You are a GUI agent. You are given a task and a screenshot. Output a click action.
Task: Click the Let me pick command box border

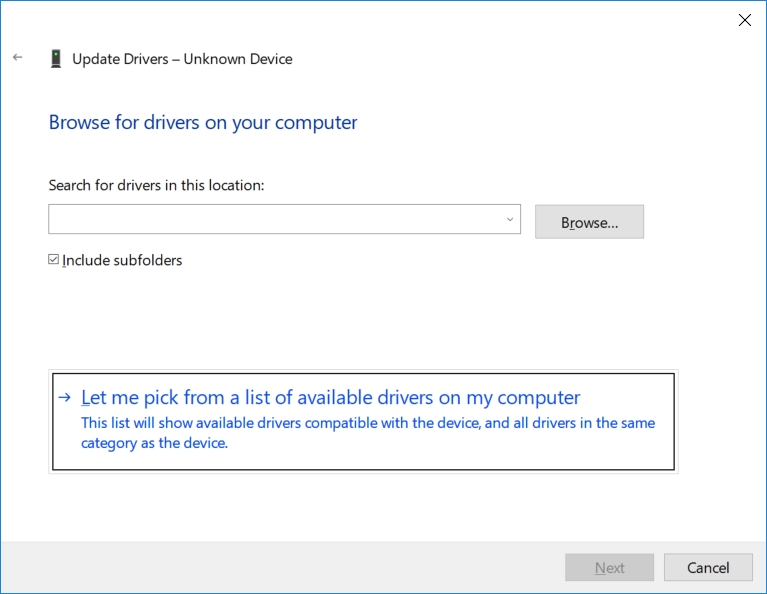point(363,422)
